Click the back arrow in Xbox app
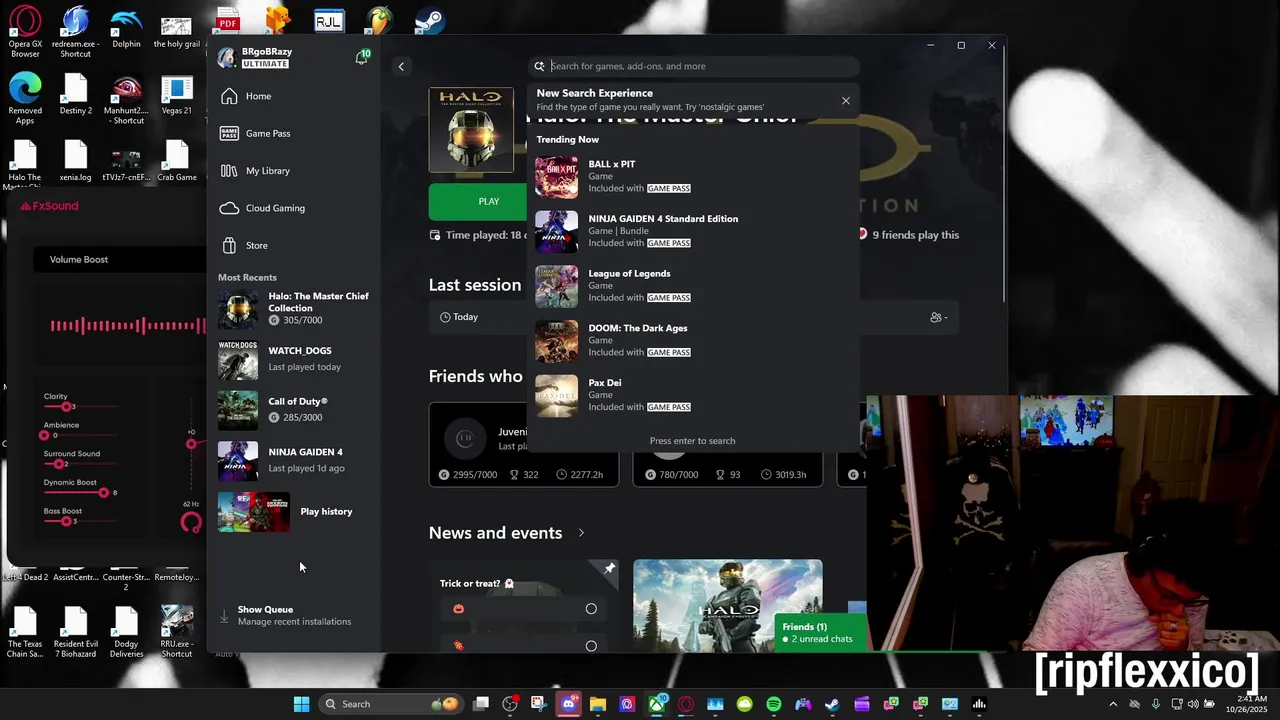1280x720 pixels. [401, 66]
